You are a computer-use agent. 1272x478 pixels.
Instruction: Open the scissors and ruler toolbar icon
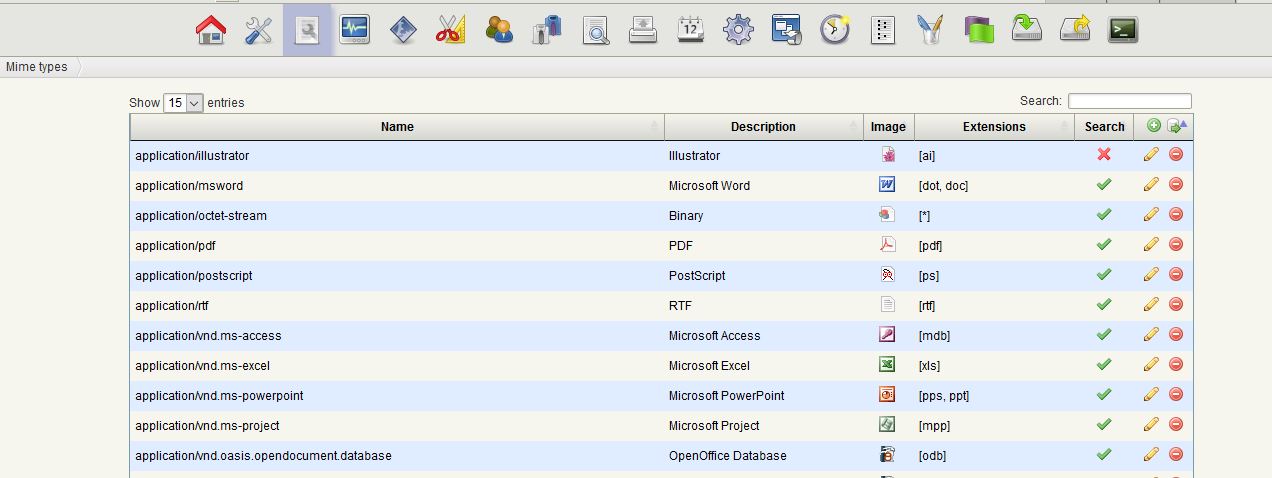(x=450, y=30)
